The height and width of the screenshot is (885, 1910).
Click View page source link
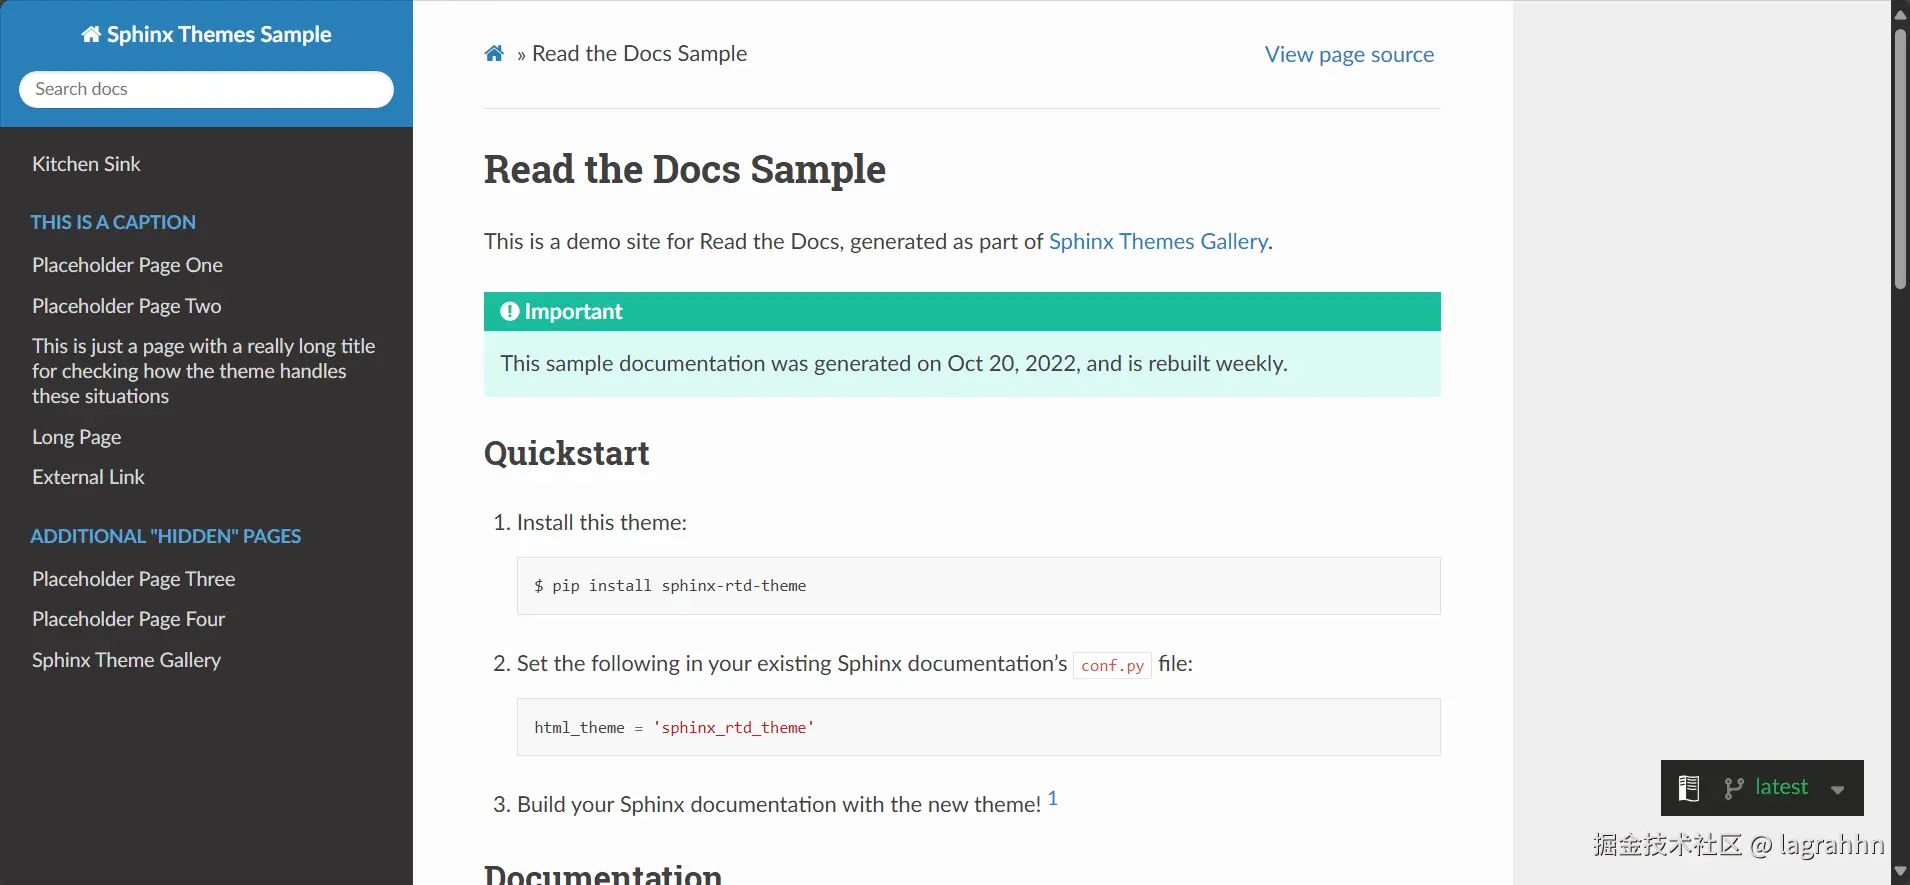[1349, 55]
